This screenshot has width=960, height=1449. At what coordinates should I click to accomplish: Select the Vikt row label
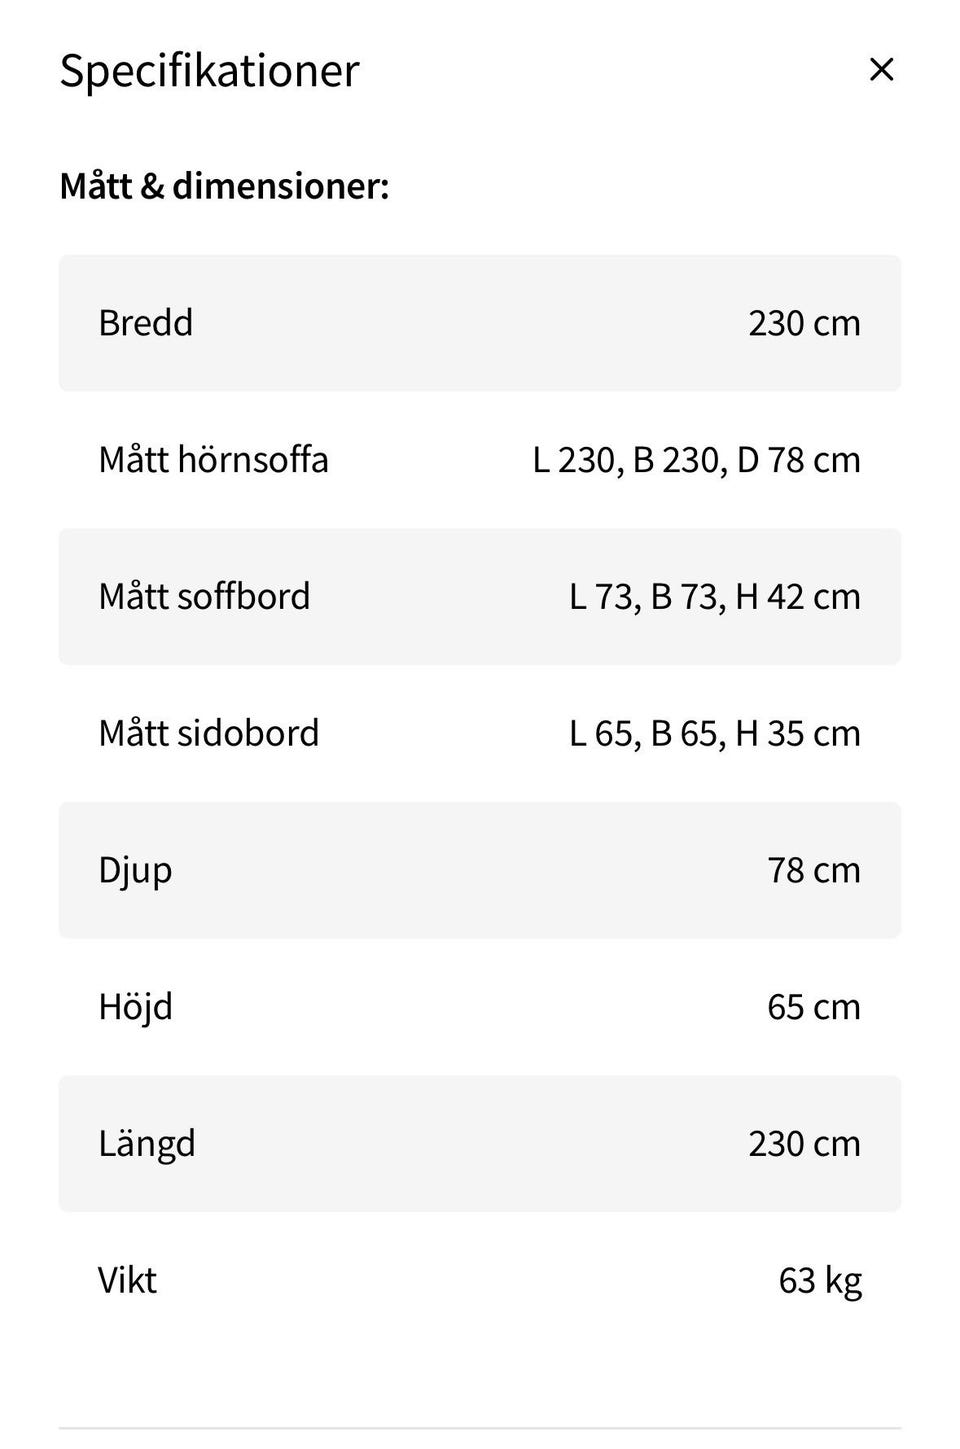(127, 1280)
